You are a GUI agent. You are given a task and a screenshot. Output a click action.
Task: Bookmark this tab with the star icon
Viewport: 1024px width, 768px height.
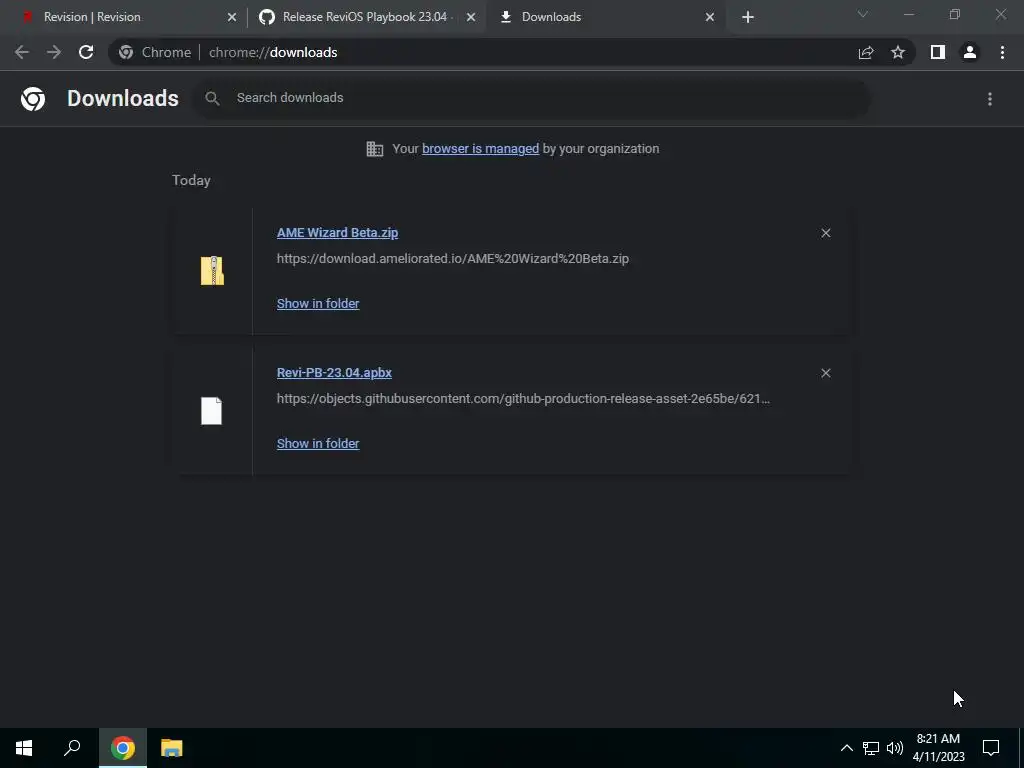898,52
